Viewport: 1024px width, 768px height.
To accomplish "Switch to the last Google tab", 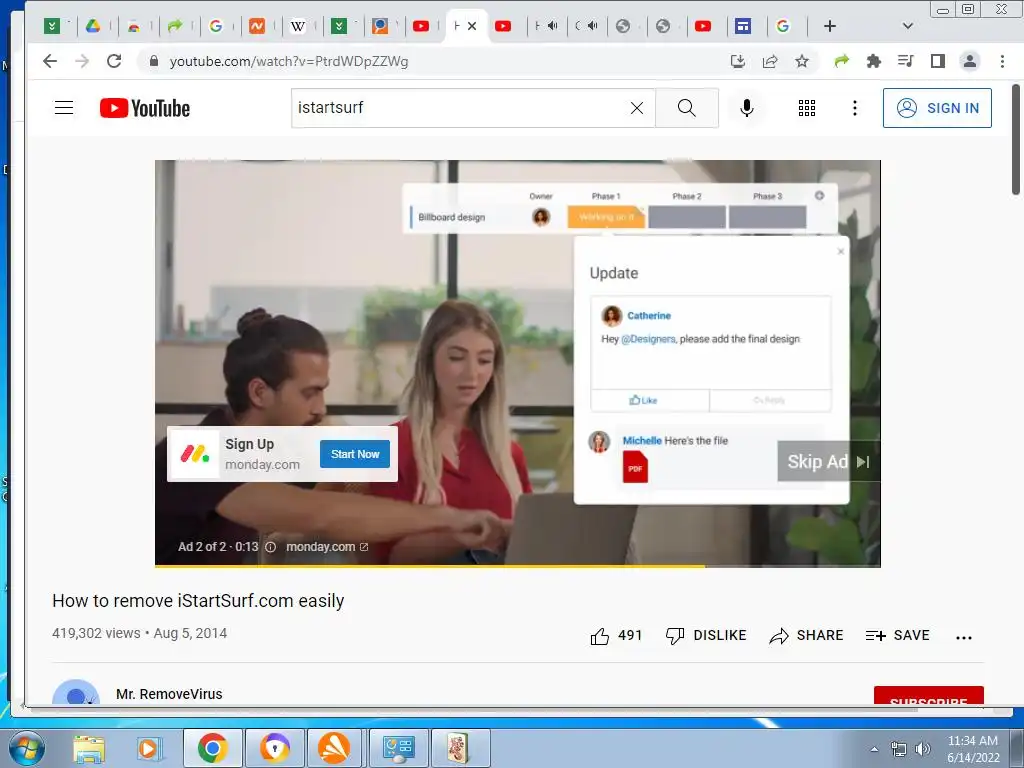I will coord(783,26).
